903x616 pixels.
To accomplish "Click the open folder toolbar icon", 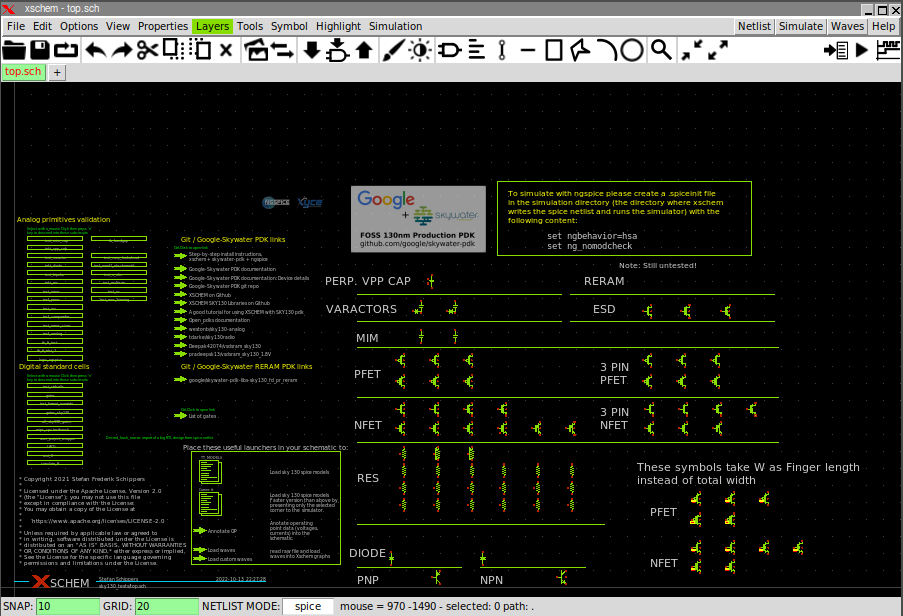I will click(14, 49).
